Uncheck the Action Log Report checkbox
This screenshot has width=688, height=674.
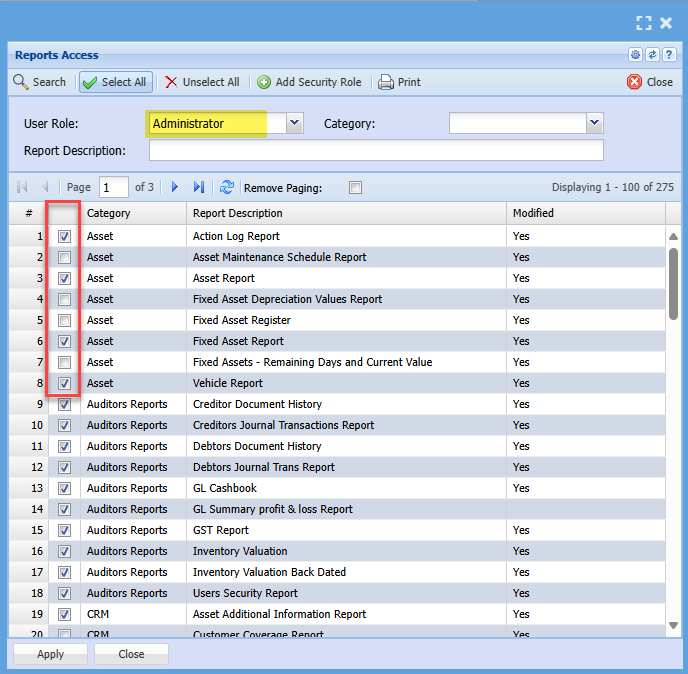(x=65, y=237)
